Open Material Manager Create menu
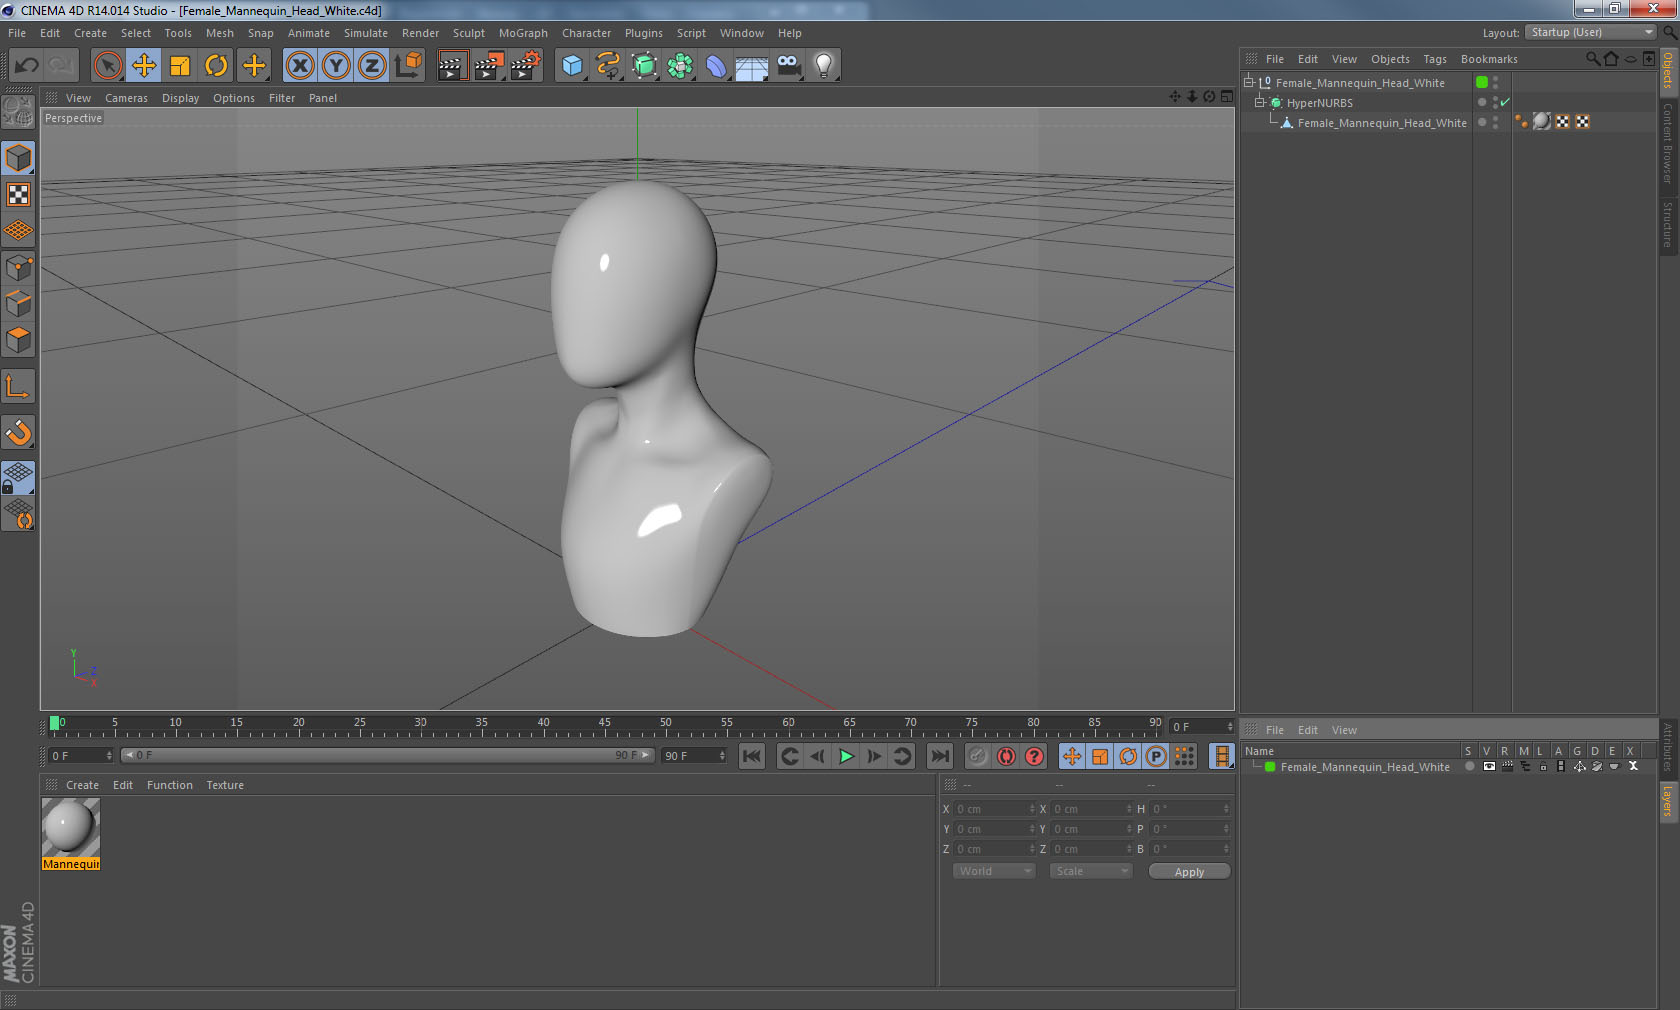 (x=82, y=785)
